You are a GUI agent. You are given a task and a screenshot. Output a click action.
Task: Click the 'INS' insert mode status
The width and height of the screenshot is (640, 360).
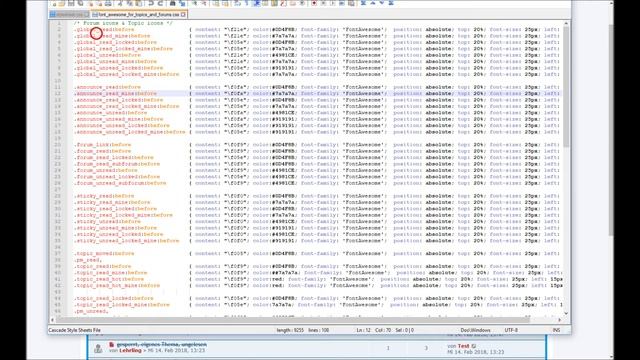[556, 330]
